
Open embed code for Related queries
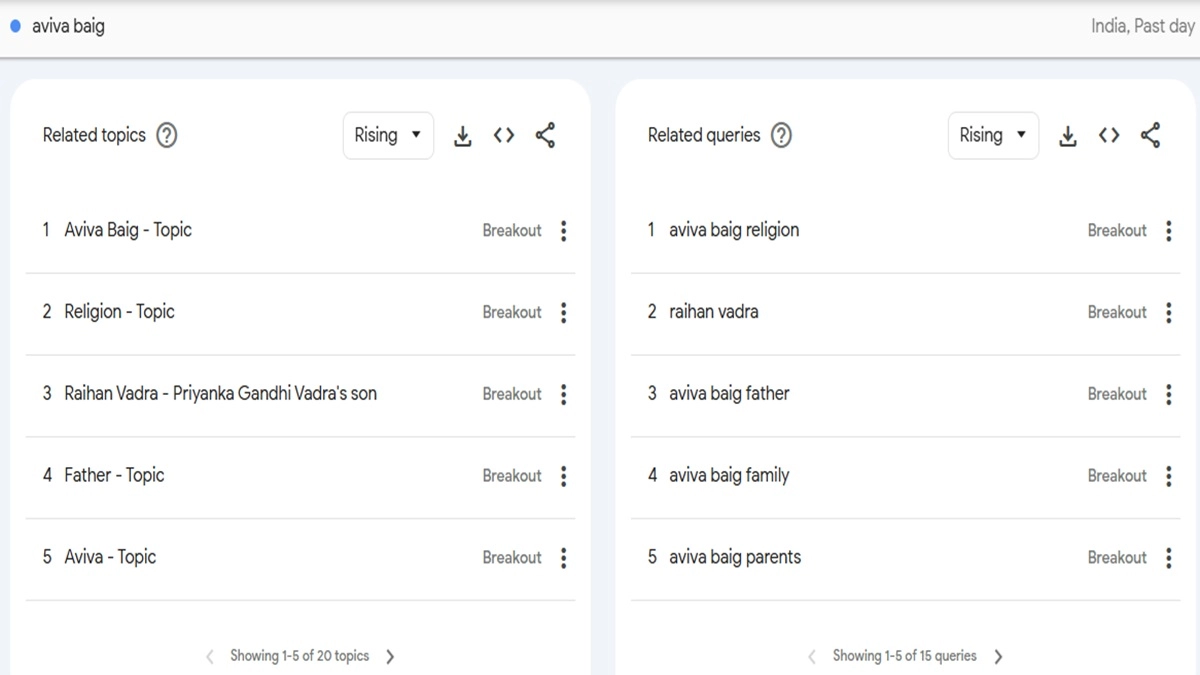(1109, 136)
